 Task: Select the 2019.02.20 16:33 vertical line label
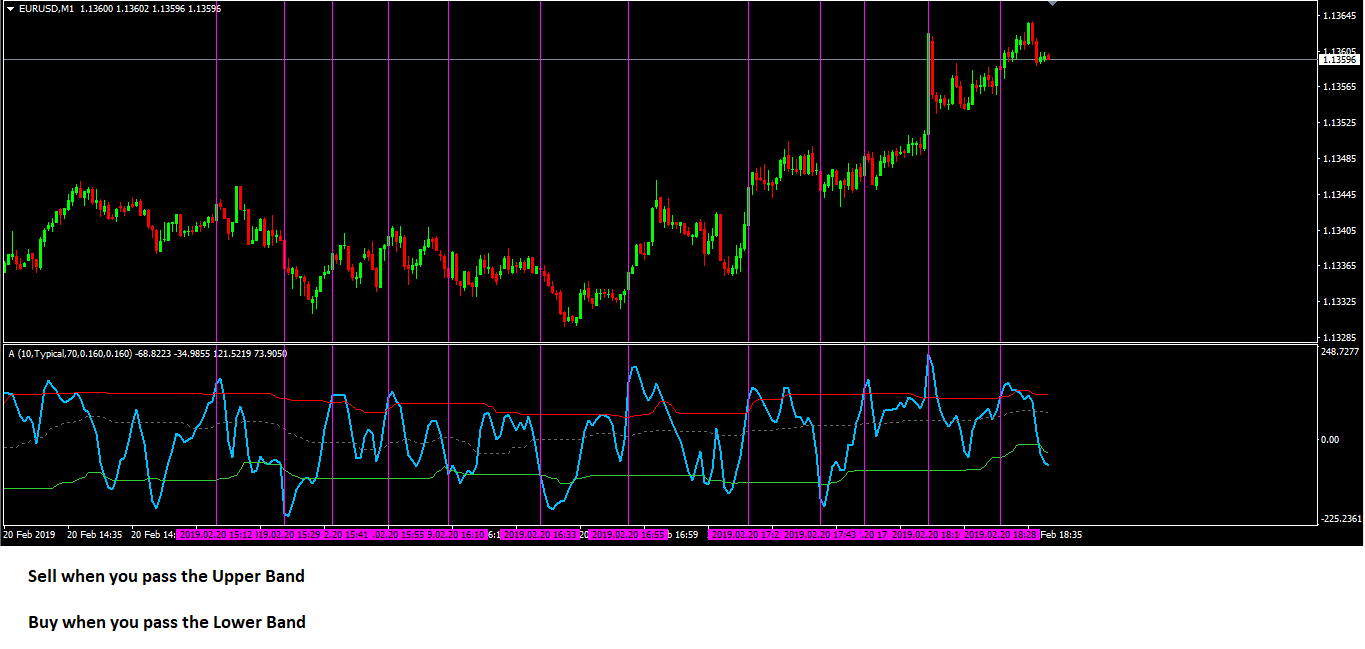[x=539, y=535]
